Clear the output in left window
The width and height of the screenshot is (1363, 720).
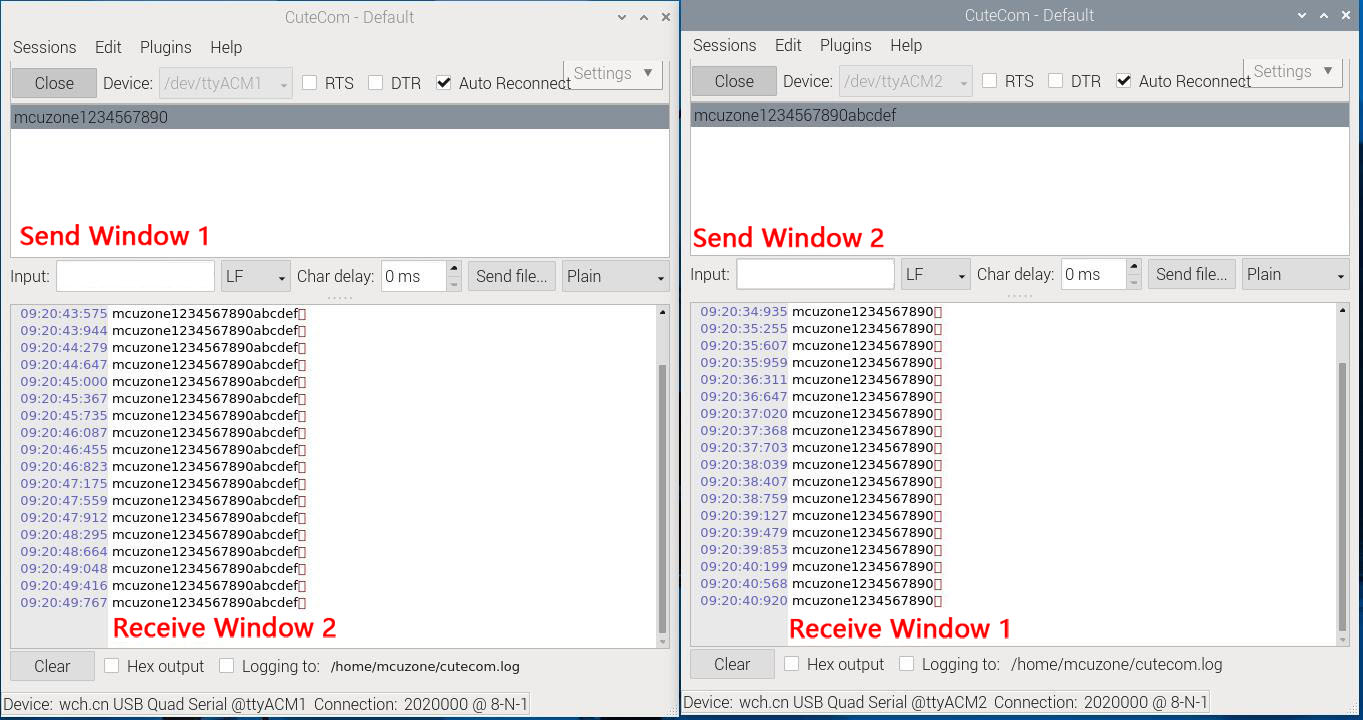point(52,666)
